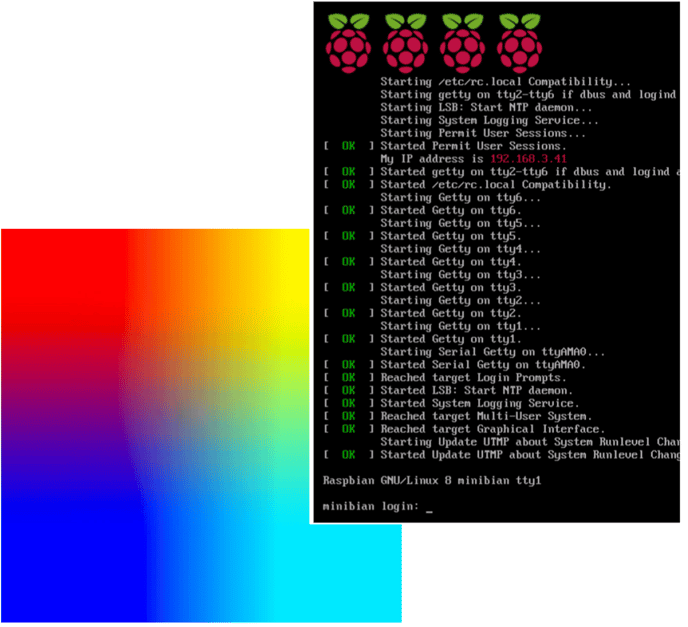Click 'Started System Logging Service.' line
The width and height of the screenshot is (688, 627).
(480, 404)
